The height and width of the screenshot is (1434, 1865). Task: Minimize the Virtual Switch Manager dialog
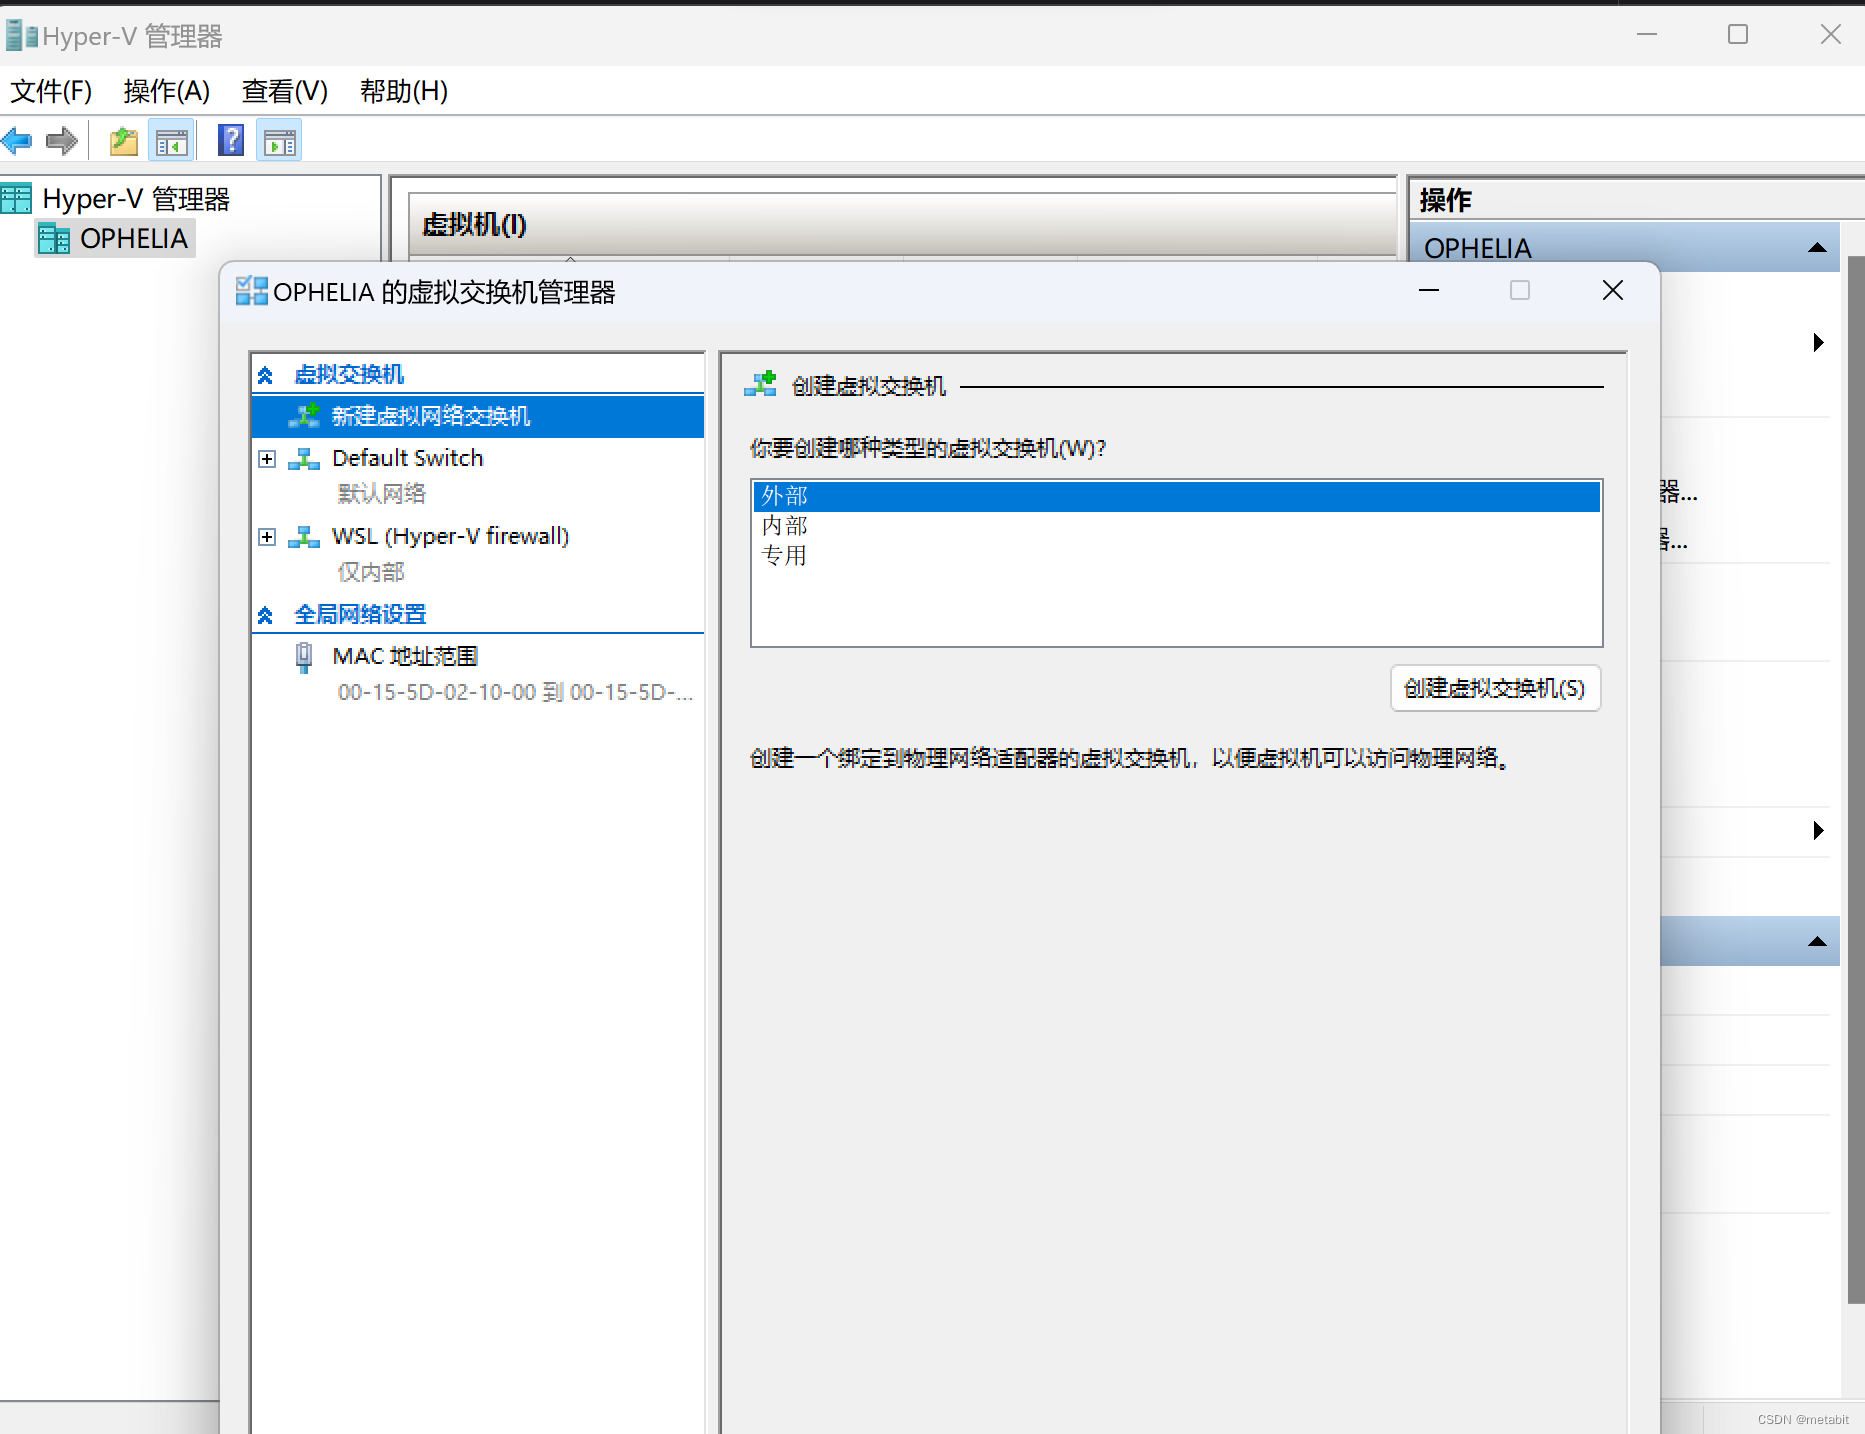[1429, 291]
